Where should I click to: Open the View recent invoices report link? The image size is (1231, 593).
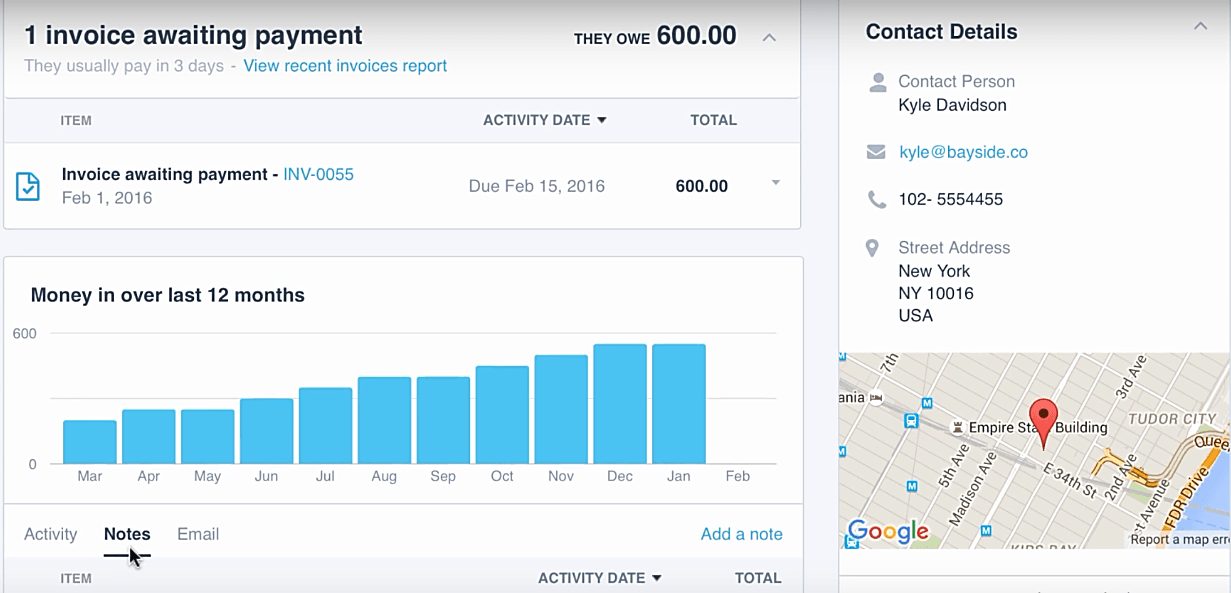[345, 66]
